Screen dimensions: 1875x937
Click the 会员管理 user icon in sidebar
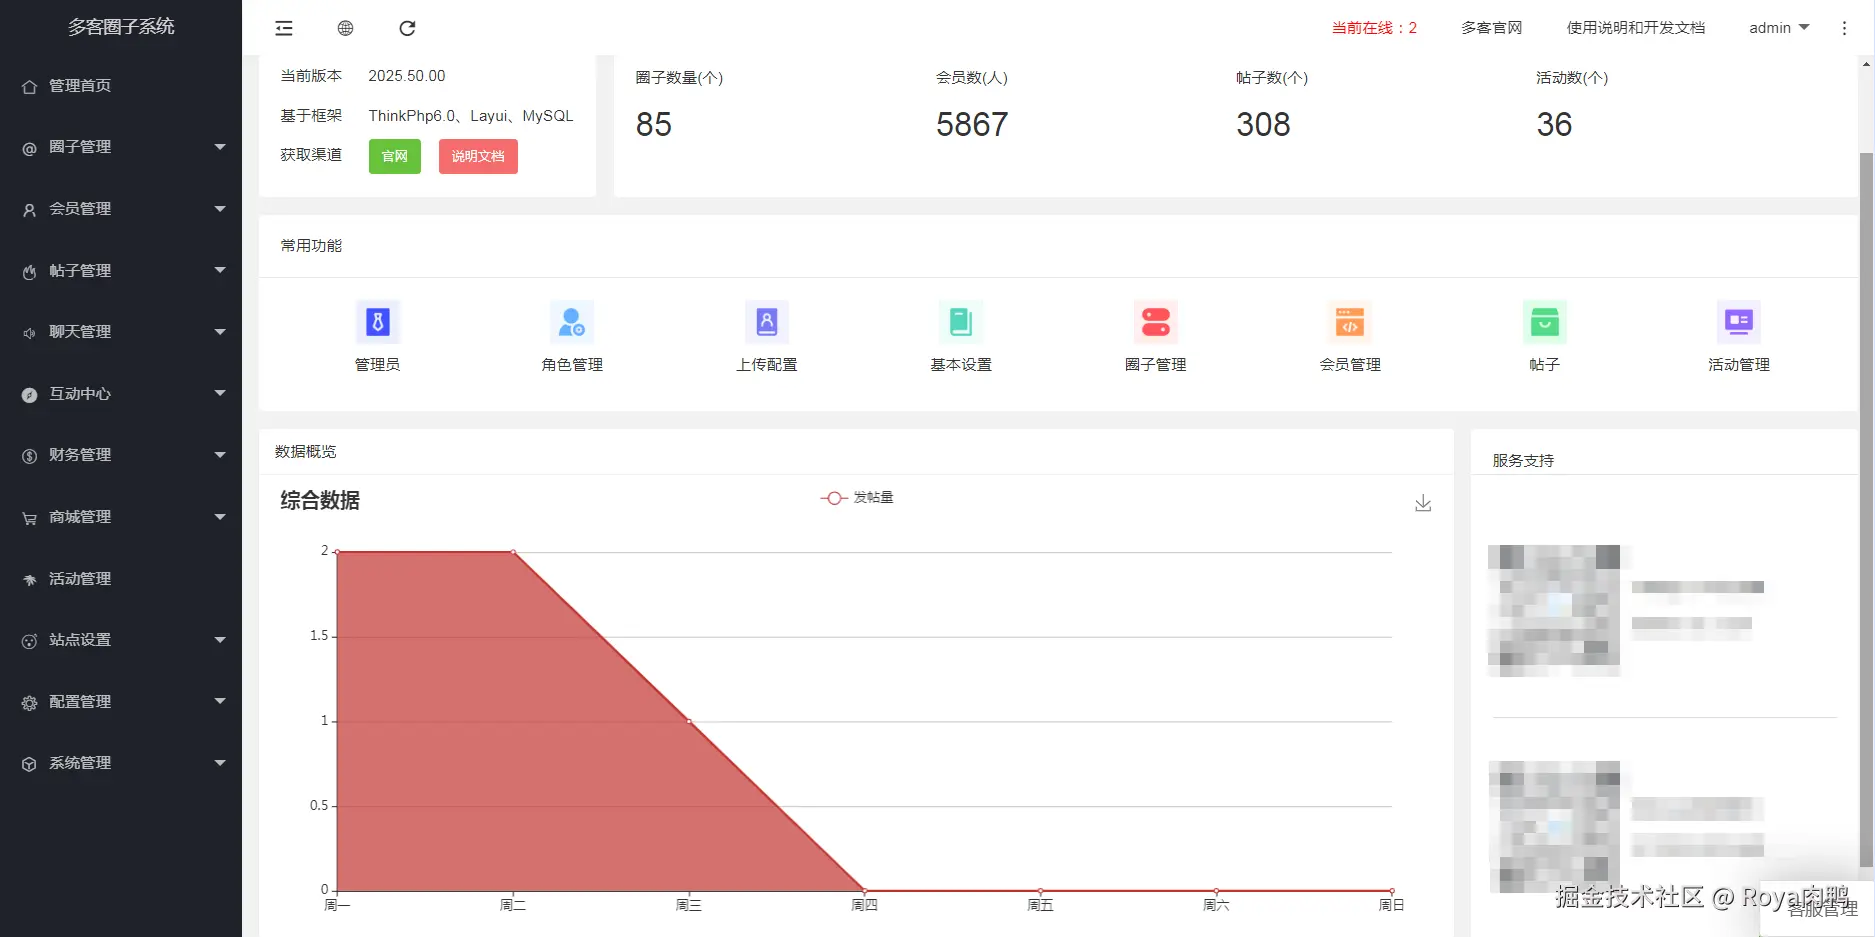(x=30, y=210)
